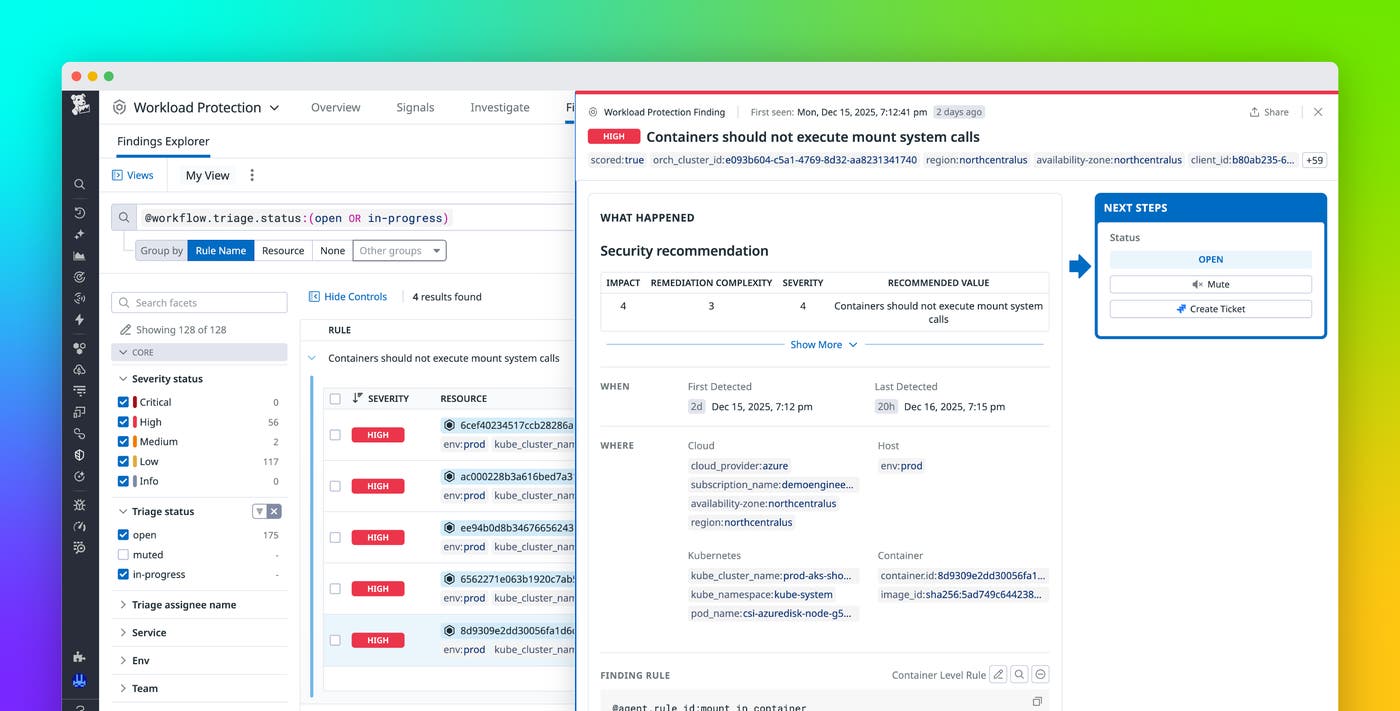Select the checkbox on the first HIGH finding row
This screenshot has height=711, width=1400.
pos(335,434)
